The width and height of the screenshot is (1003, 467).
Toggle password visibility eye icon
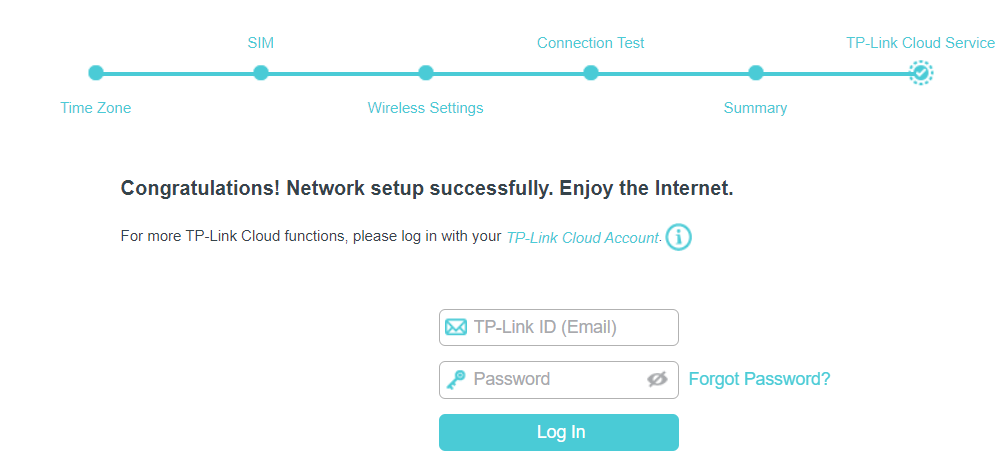point(657,379)
